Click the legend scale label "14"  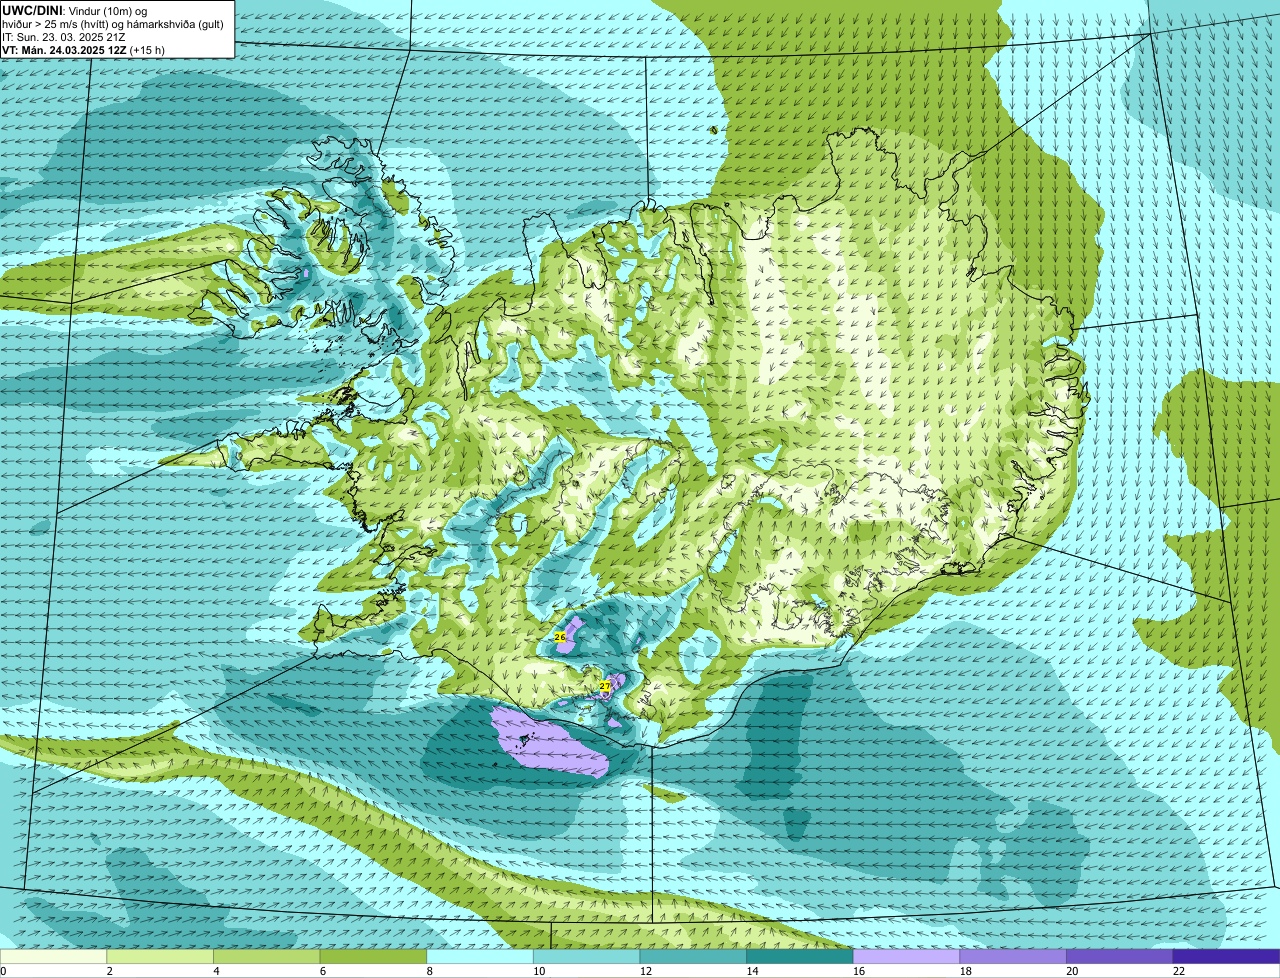pos(753,971)
